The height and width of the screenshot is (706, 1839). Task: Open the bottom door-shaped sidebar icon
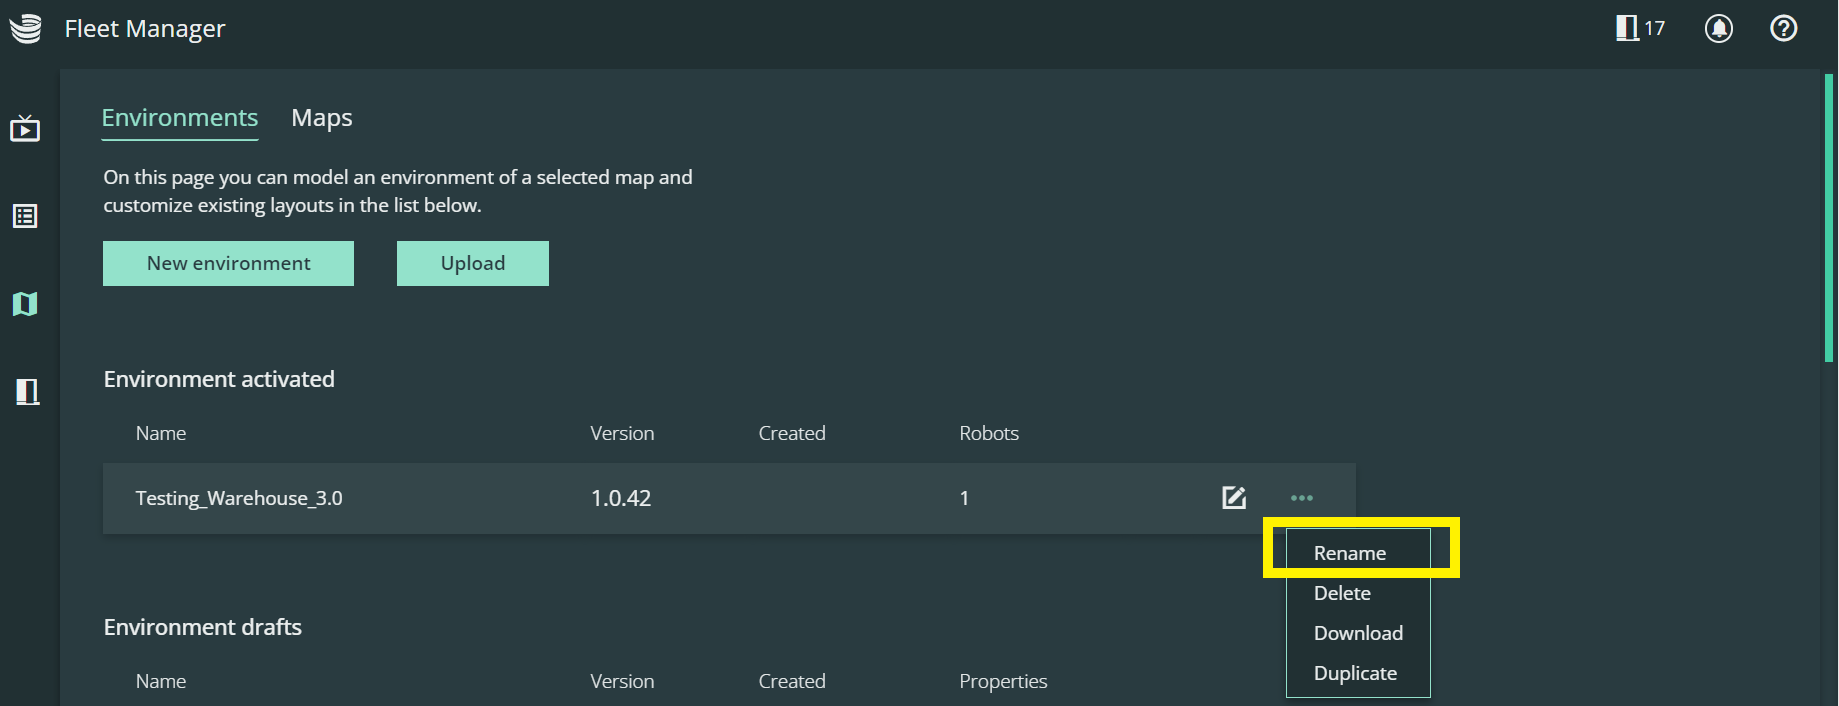[27, 391]
